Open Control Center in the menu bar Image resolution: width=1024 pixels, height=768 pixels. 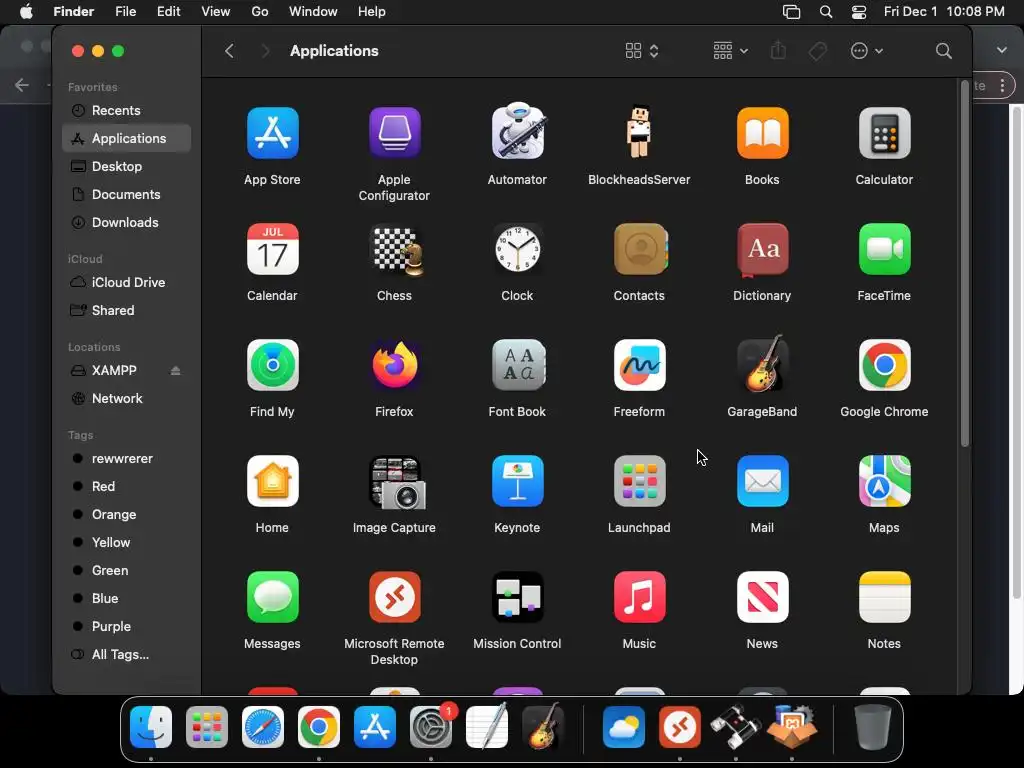(x=859, y=12)
